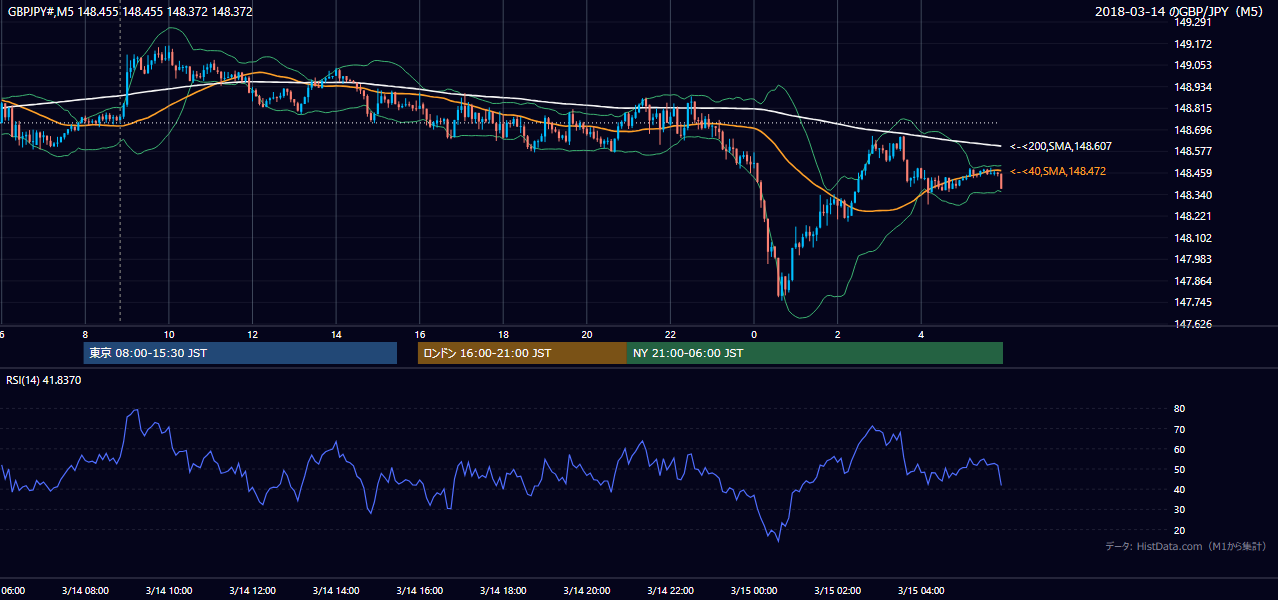
Task: Click price axis value 148.815
Action: (x=1192, y=108)
